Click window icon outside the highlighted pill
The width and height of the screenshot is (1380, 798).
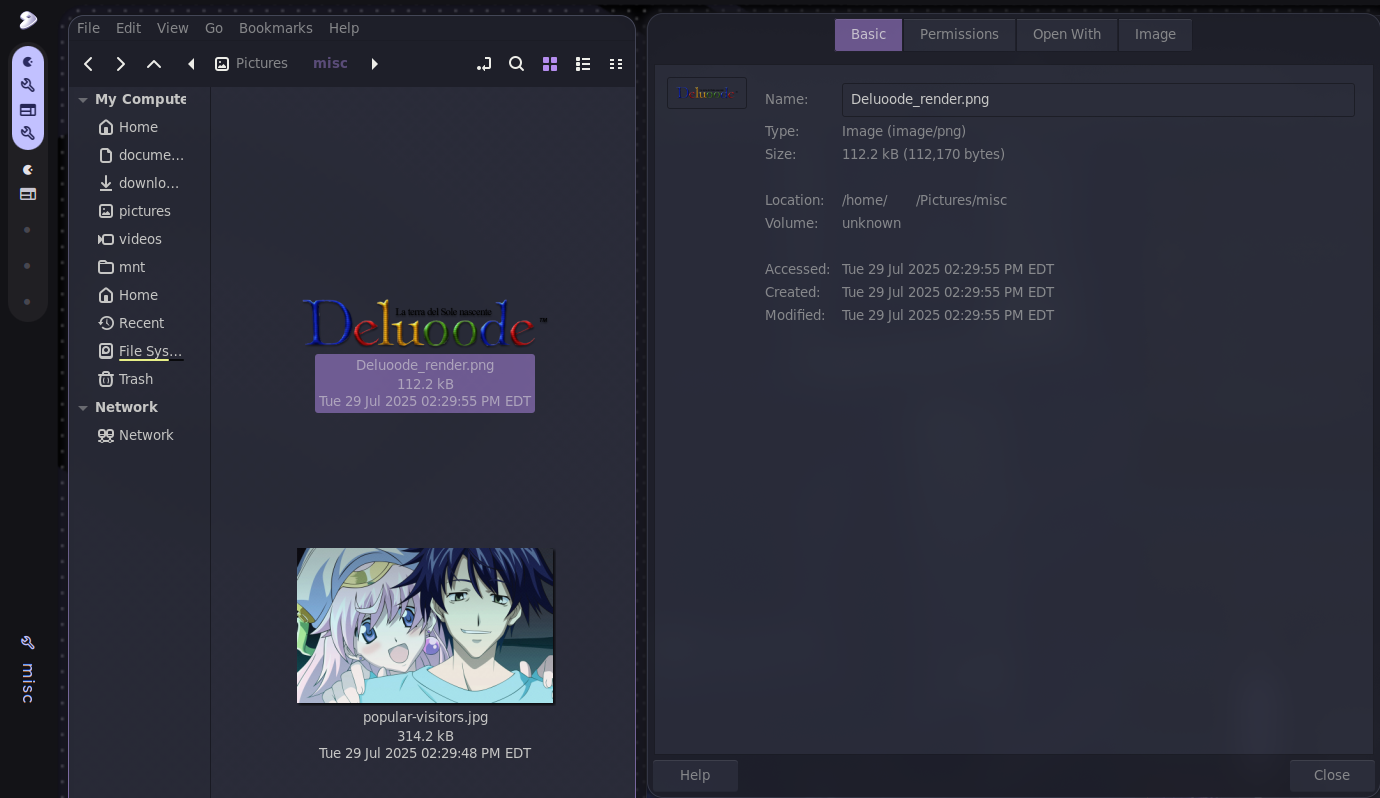[28, 194]
